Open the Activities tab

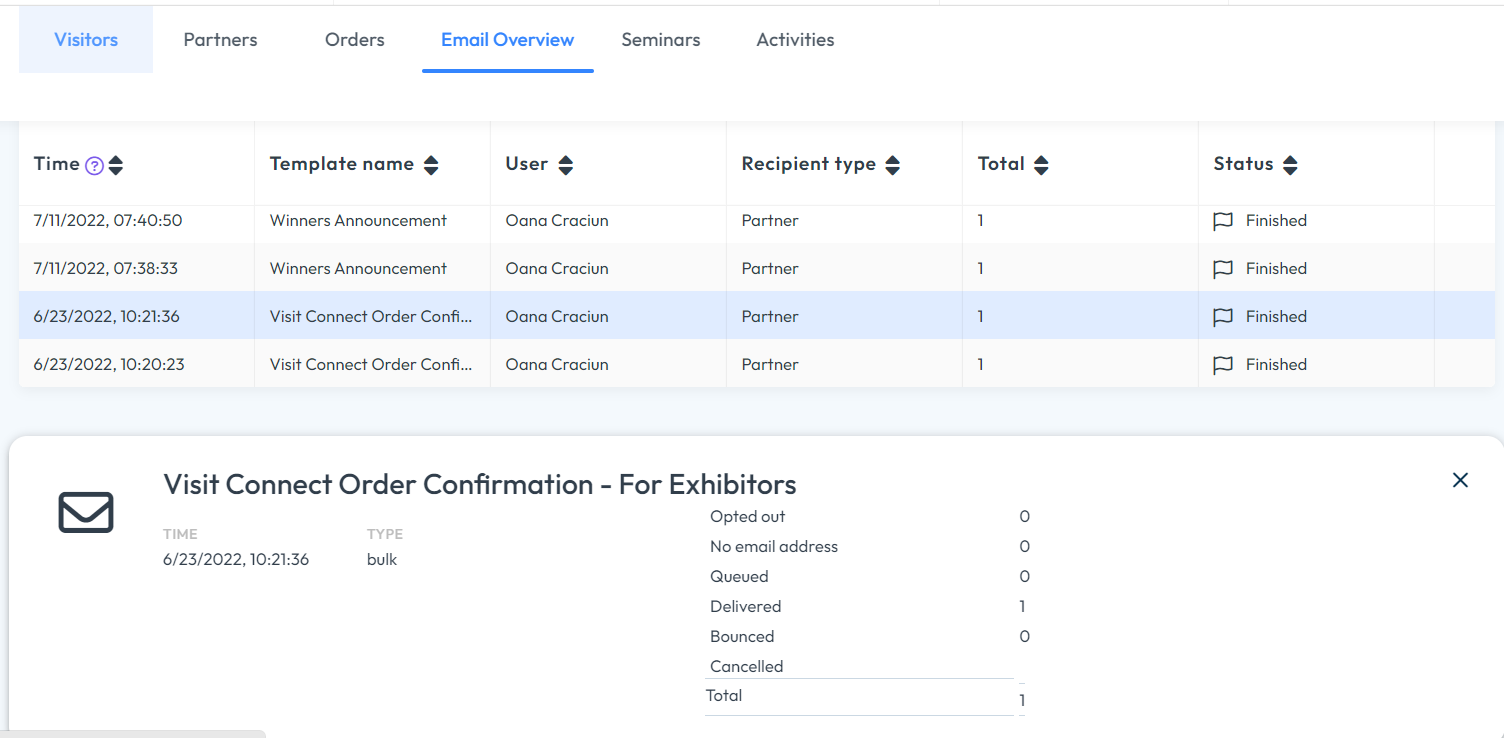tap(795, 39)
